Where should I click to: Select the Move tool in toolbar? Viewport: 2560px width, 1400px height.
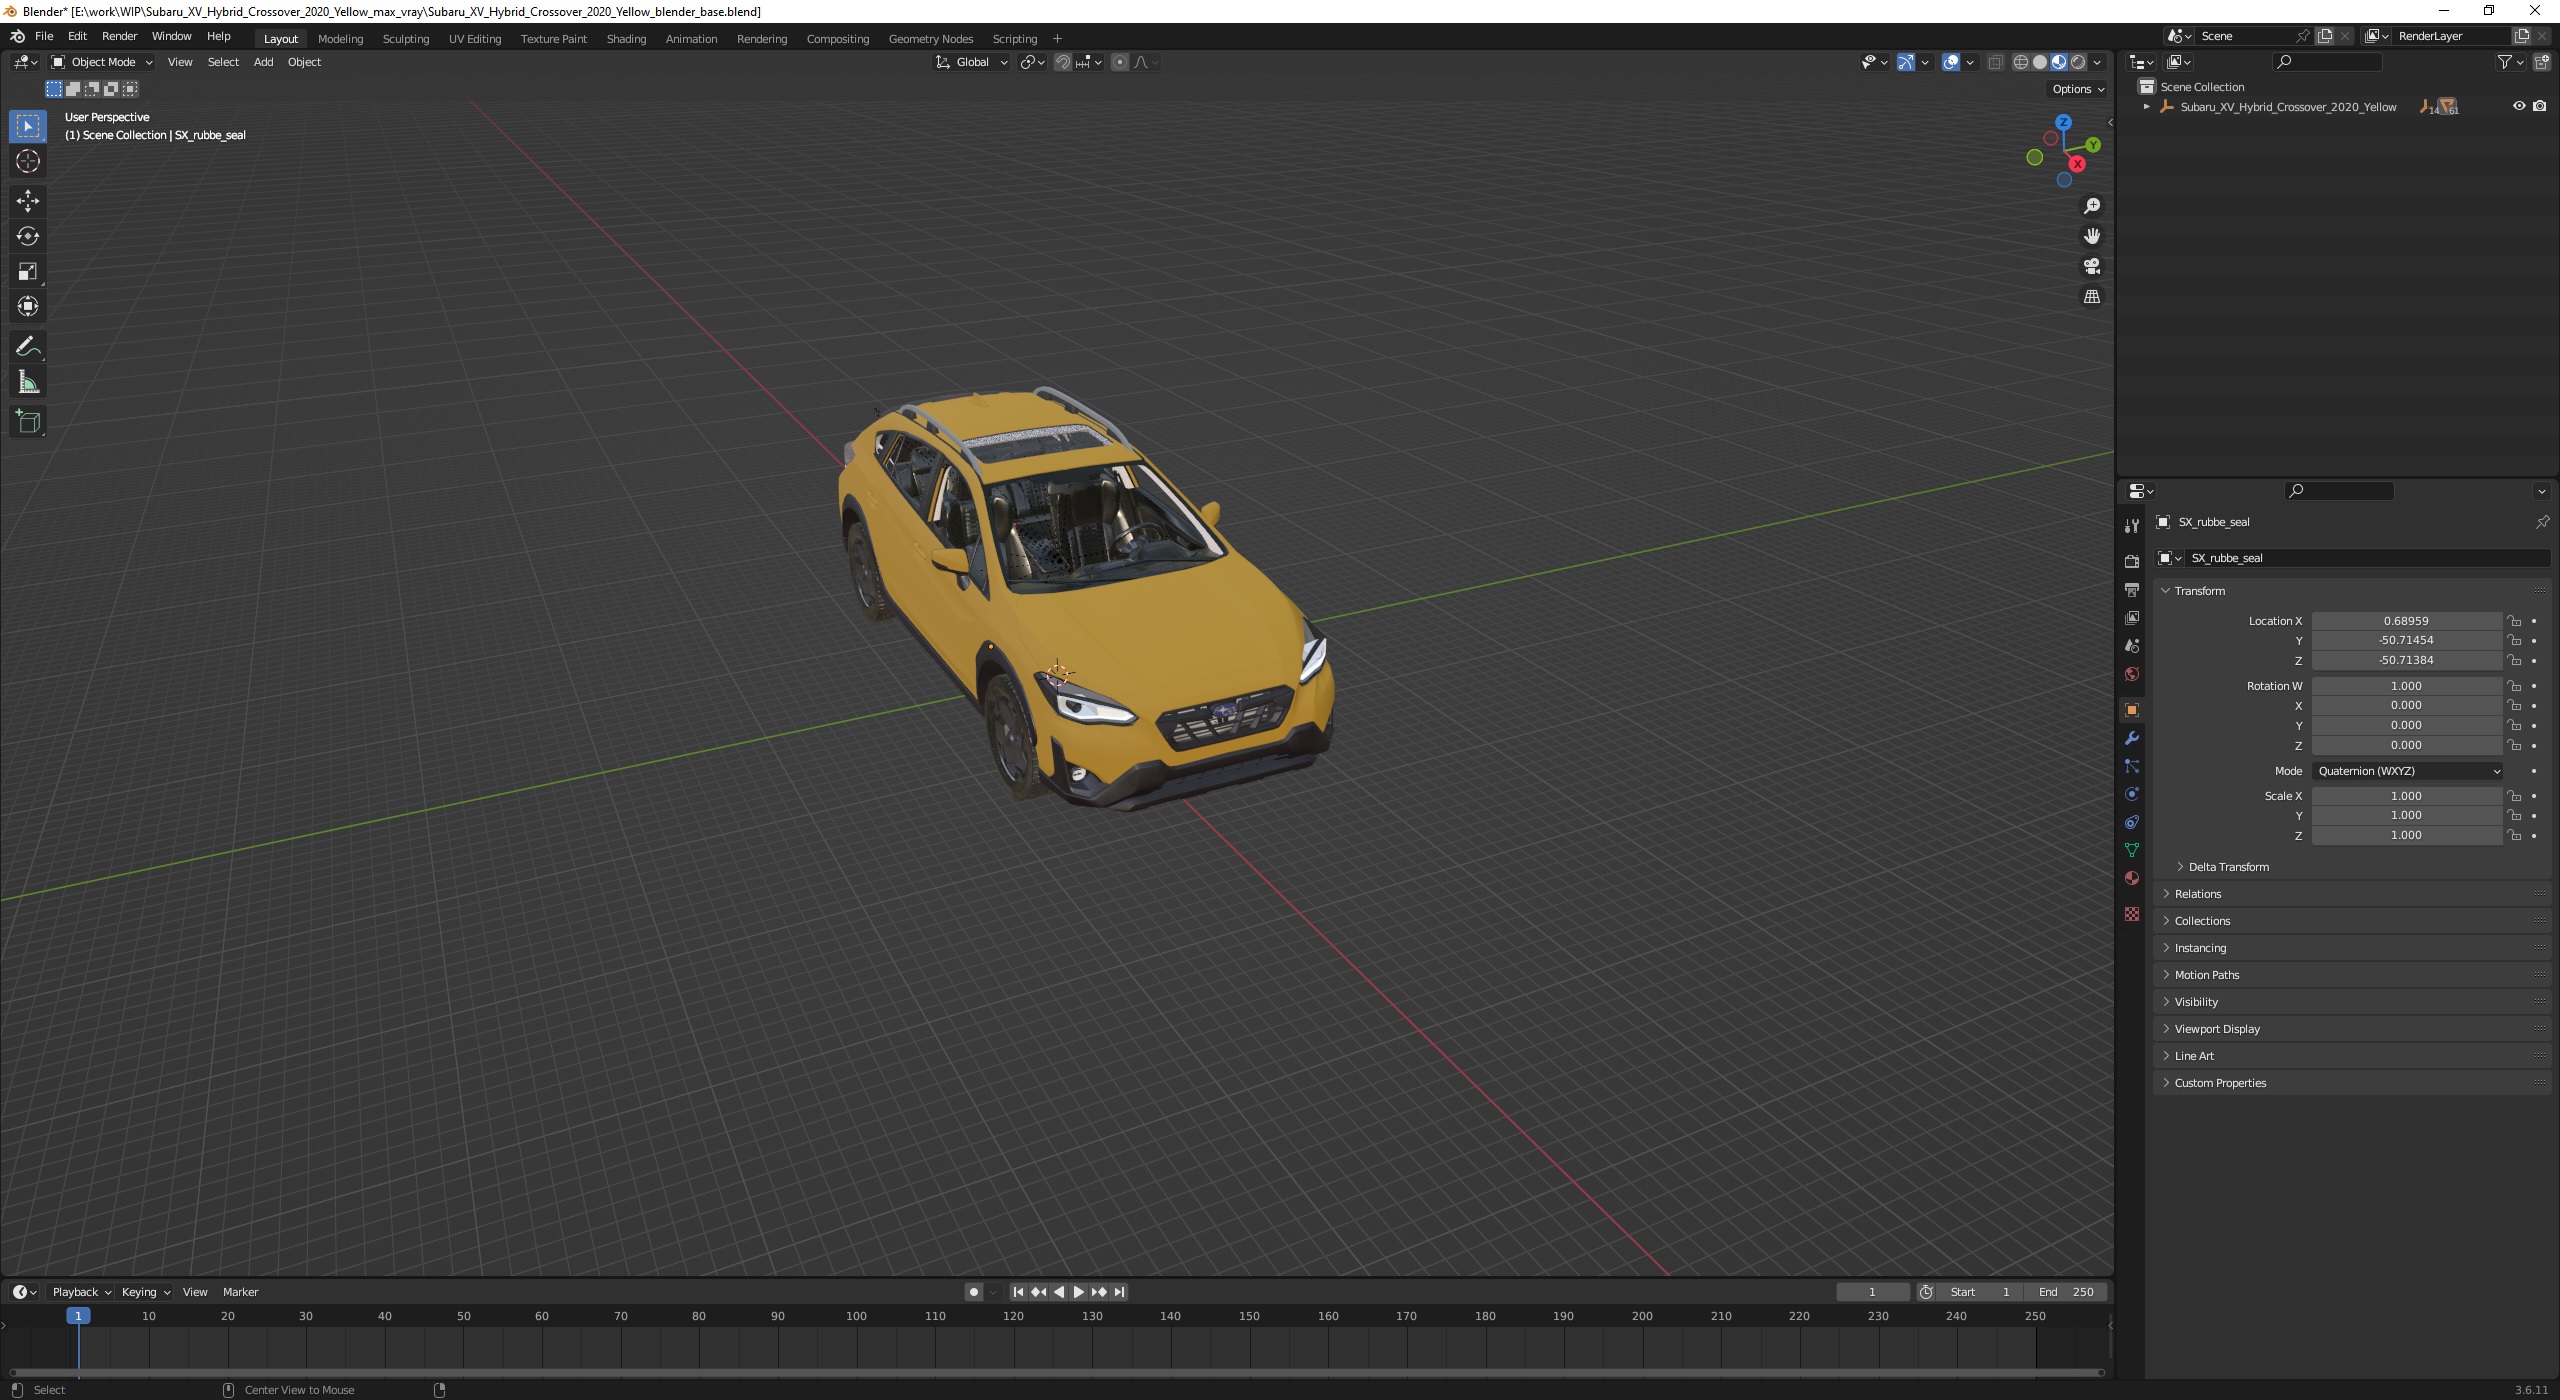tap(26, 200)
